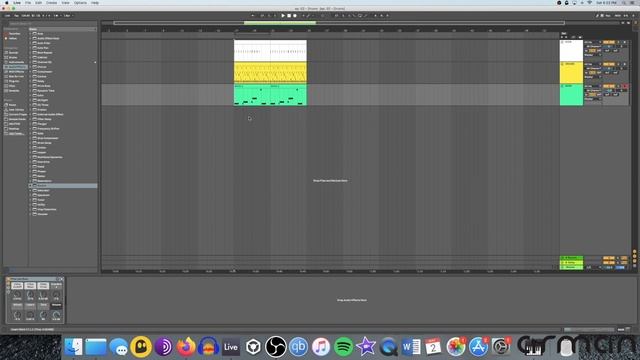
Task: Solo the yellow track
Action: pos(618,64)
